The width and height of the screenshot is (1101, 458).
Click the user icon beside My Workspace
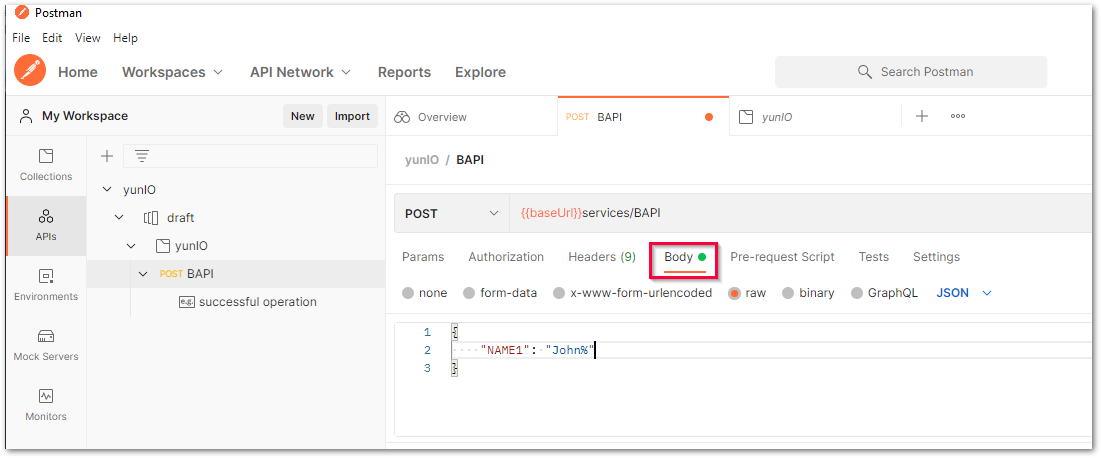(x=26, y=116)
